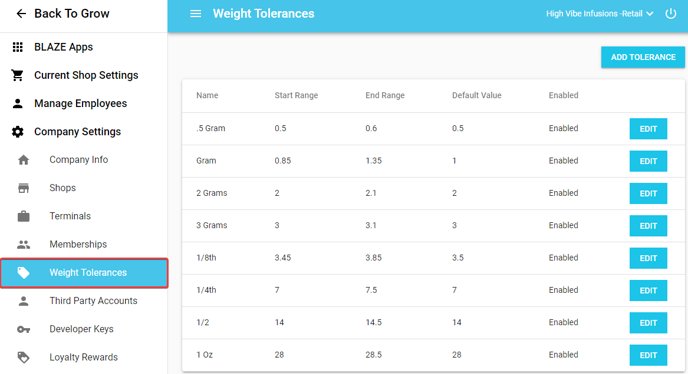Click the person icon beside Manage Employees
Screen dimensions: 688x374
coord(18,104)
